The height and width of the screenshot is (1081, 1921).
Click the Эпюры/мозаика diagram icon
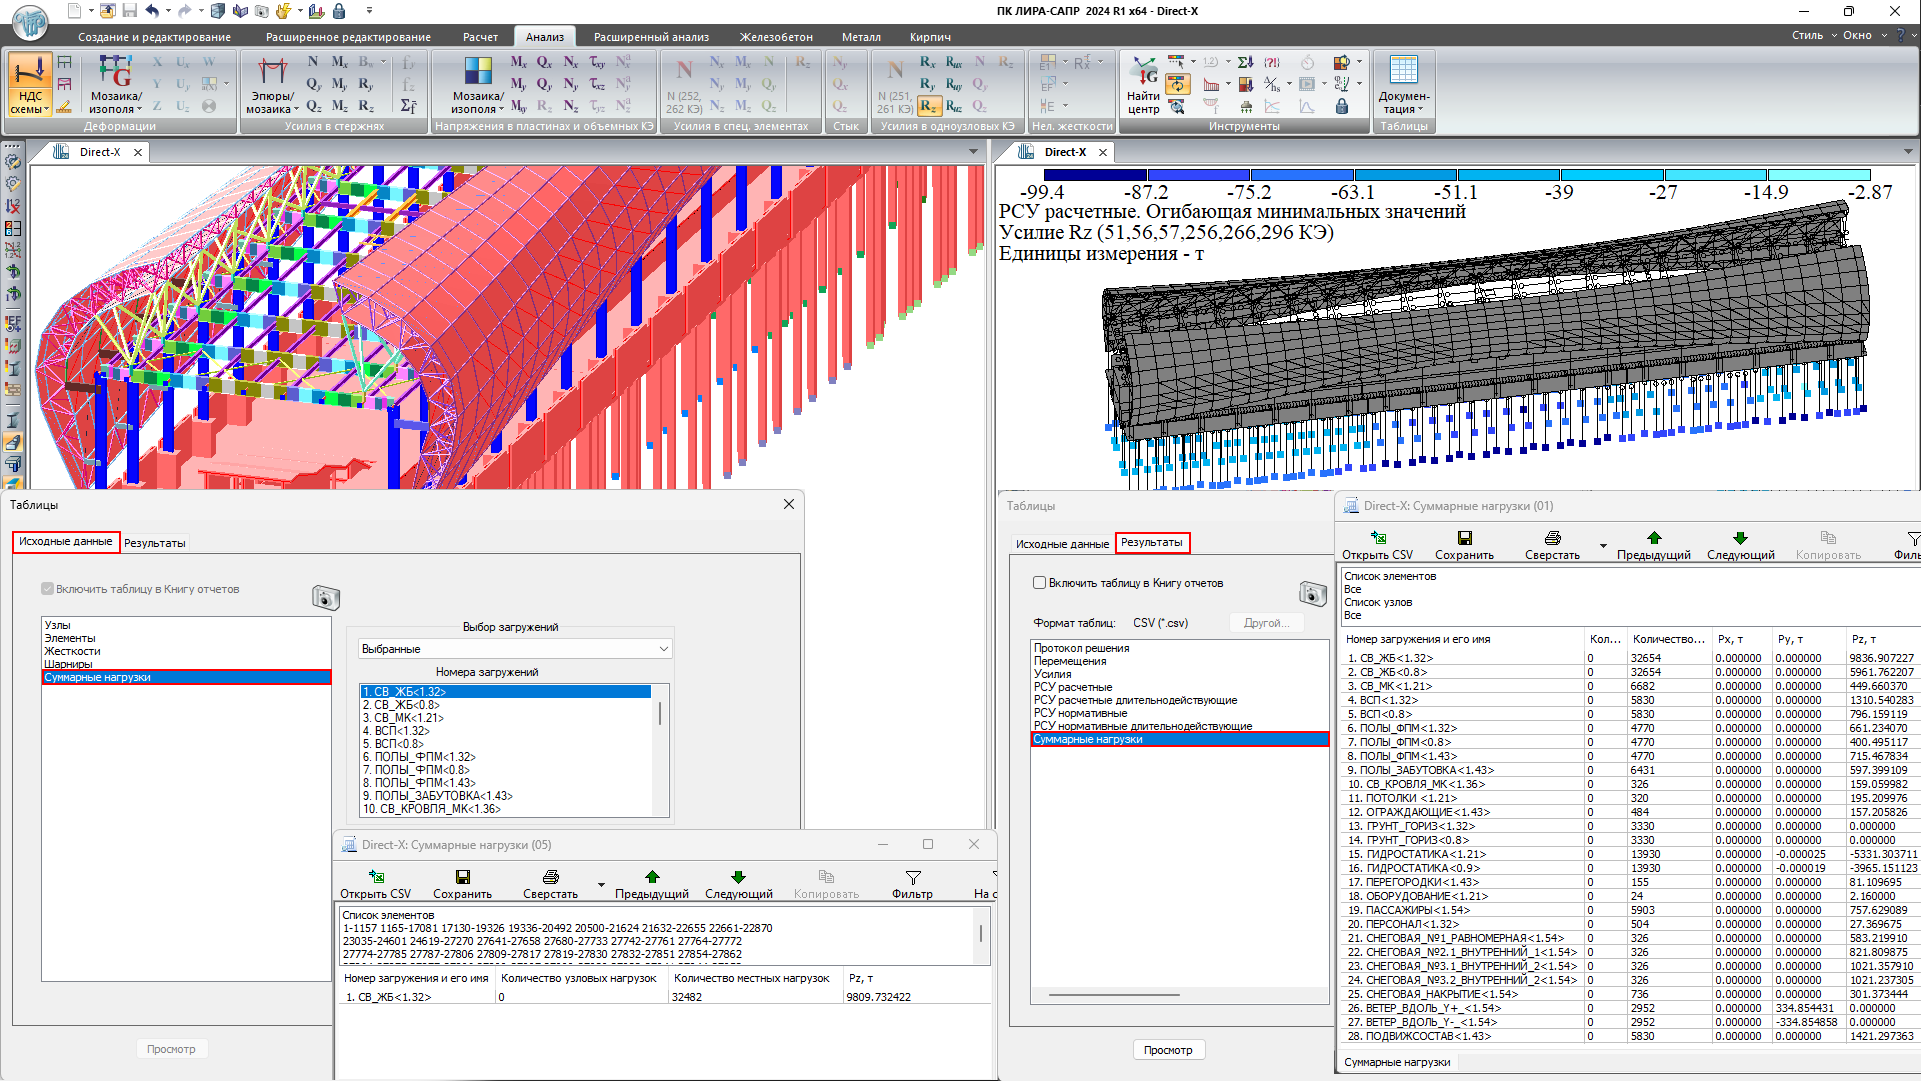point(272,72)
